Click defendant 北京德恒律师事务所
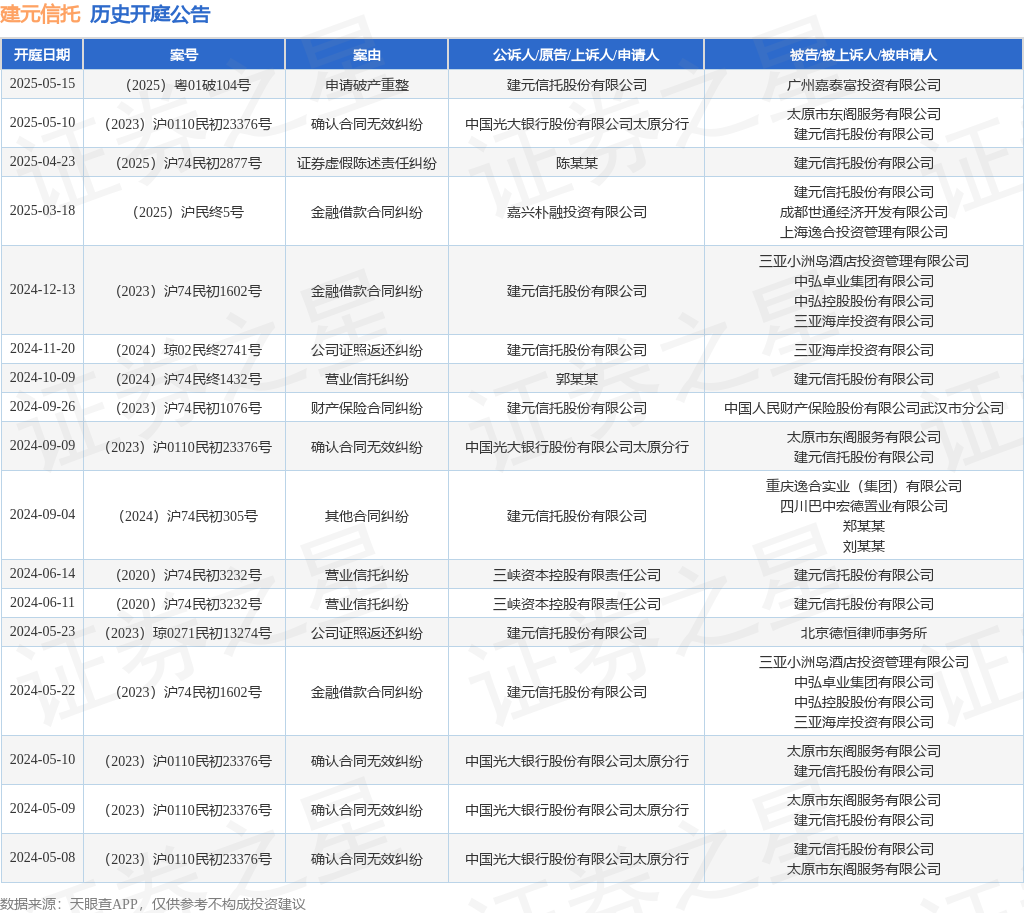Screen dimensions: 1024x913 (x=863, y=633)
